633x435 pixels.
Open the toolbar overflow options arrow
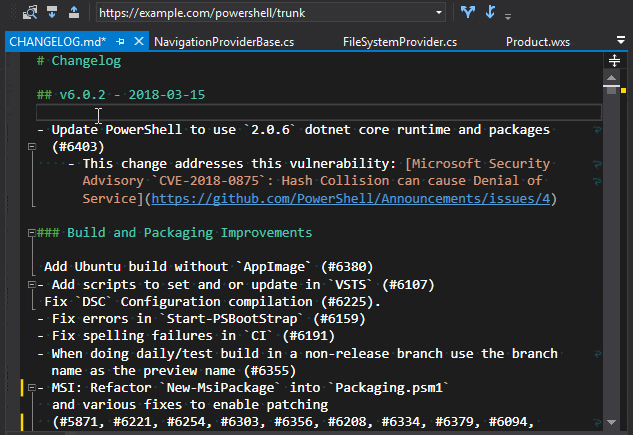point(508,17)
